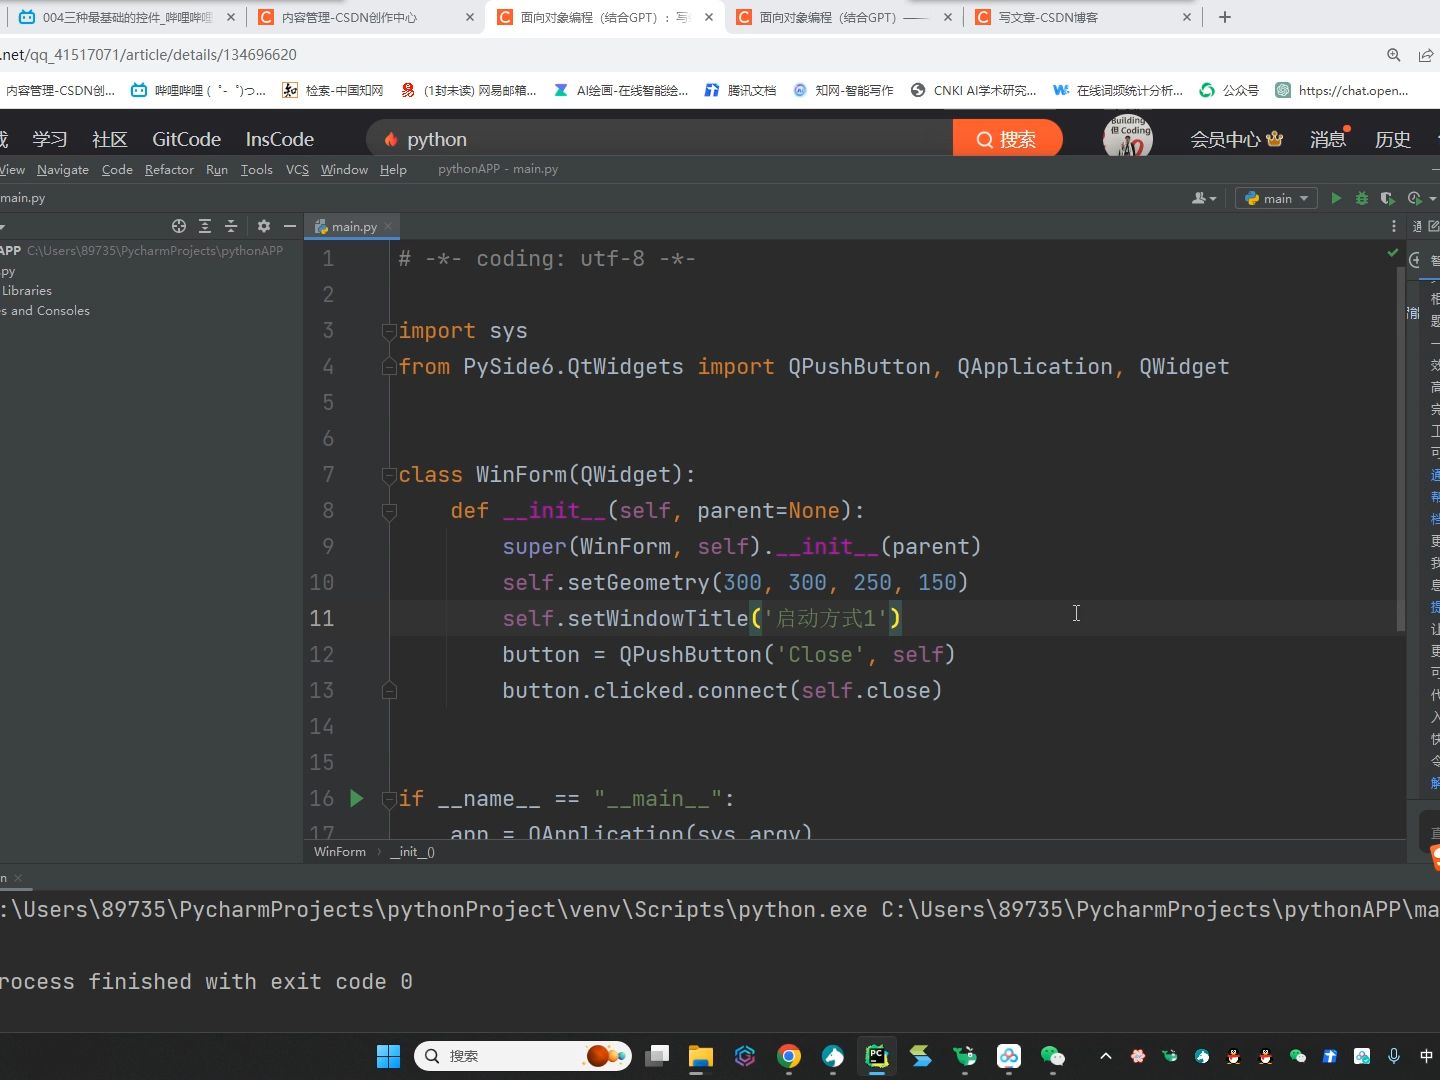Show hidden system tray icons
The image size is (1440, 1080).
coord(1105,1056)
